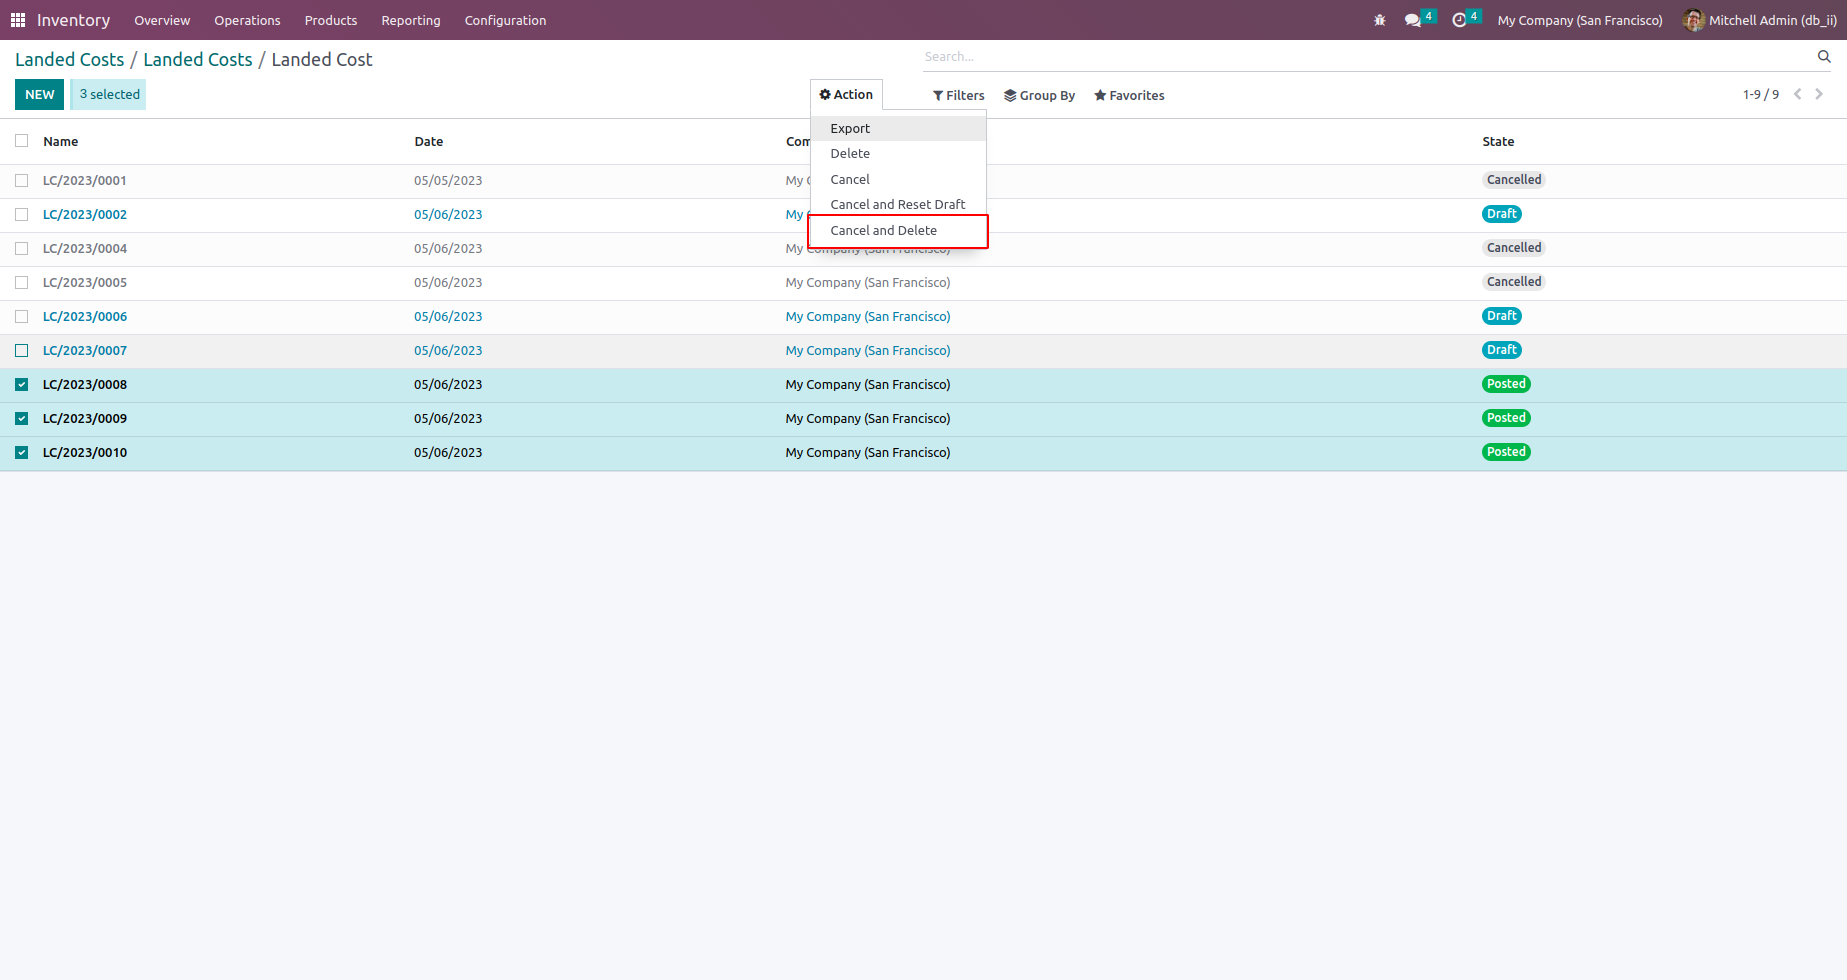Check the LC/2023/0007 row checkbox
Image resolution: width=1847 pixels, height=980 pixels.
(22, 351)
